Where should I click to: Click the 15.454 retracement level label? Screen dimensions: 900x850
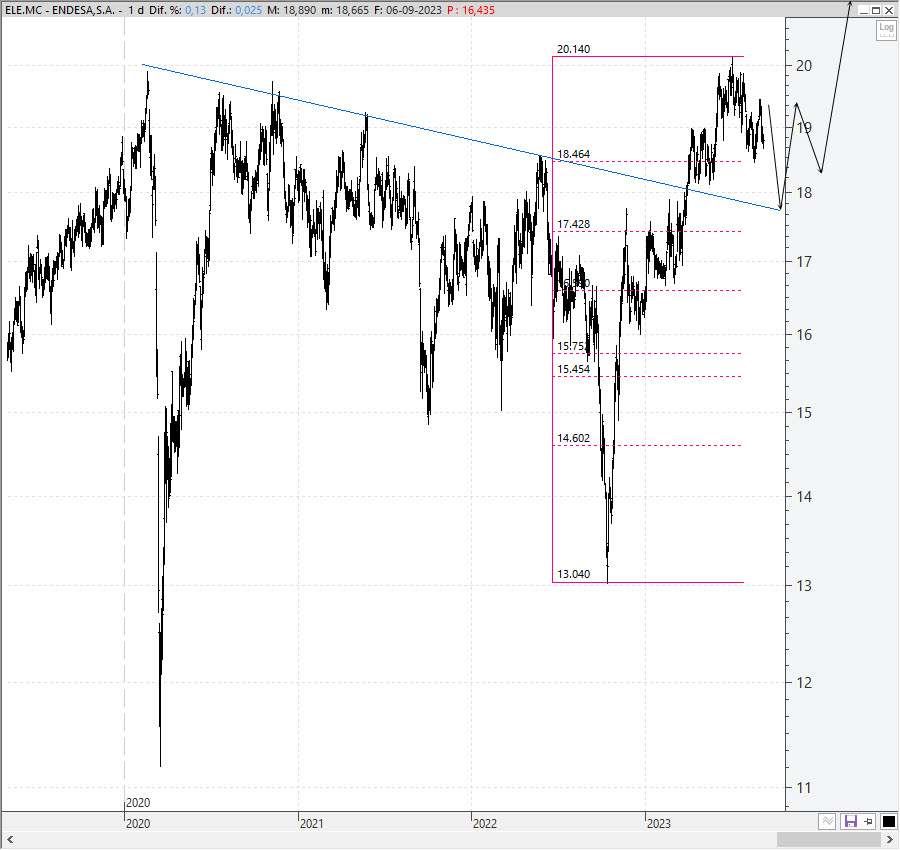573,369
